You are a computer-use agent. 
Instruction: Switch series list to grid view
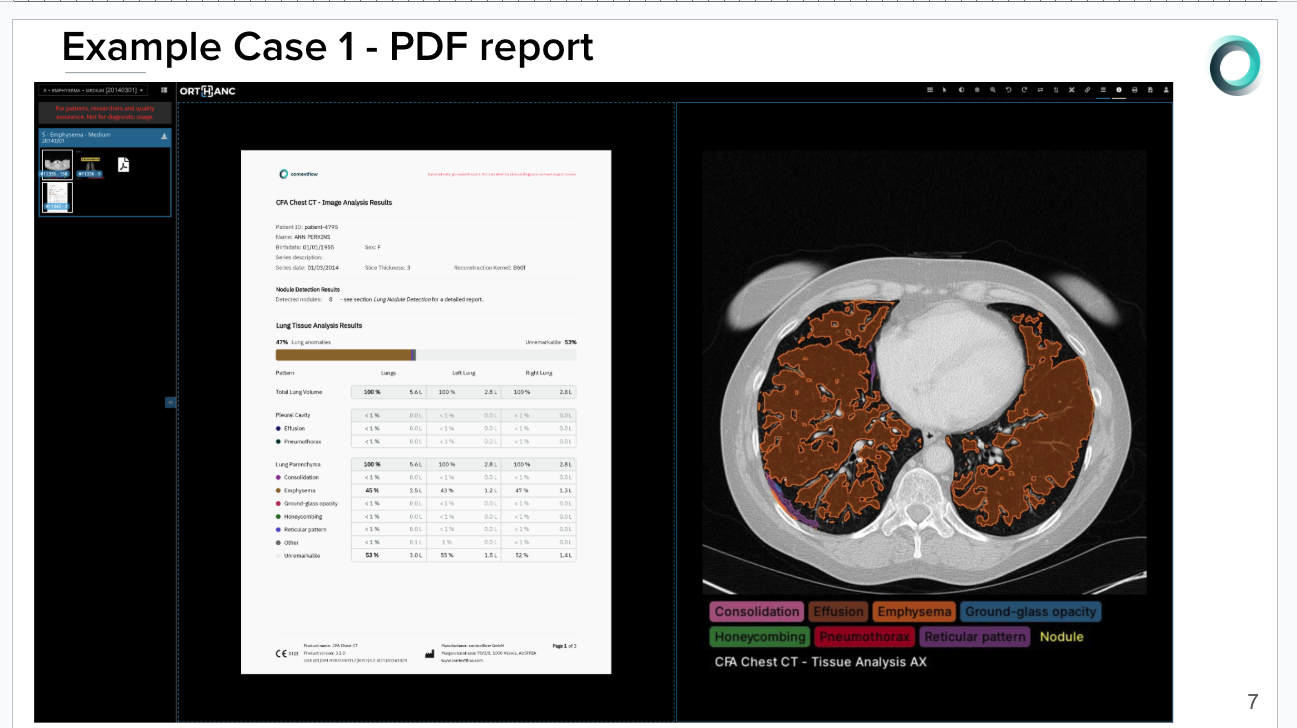[164, 90]
